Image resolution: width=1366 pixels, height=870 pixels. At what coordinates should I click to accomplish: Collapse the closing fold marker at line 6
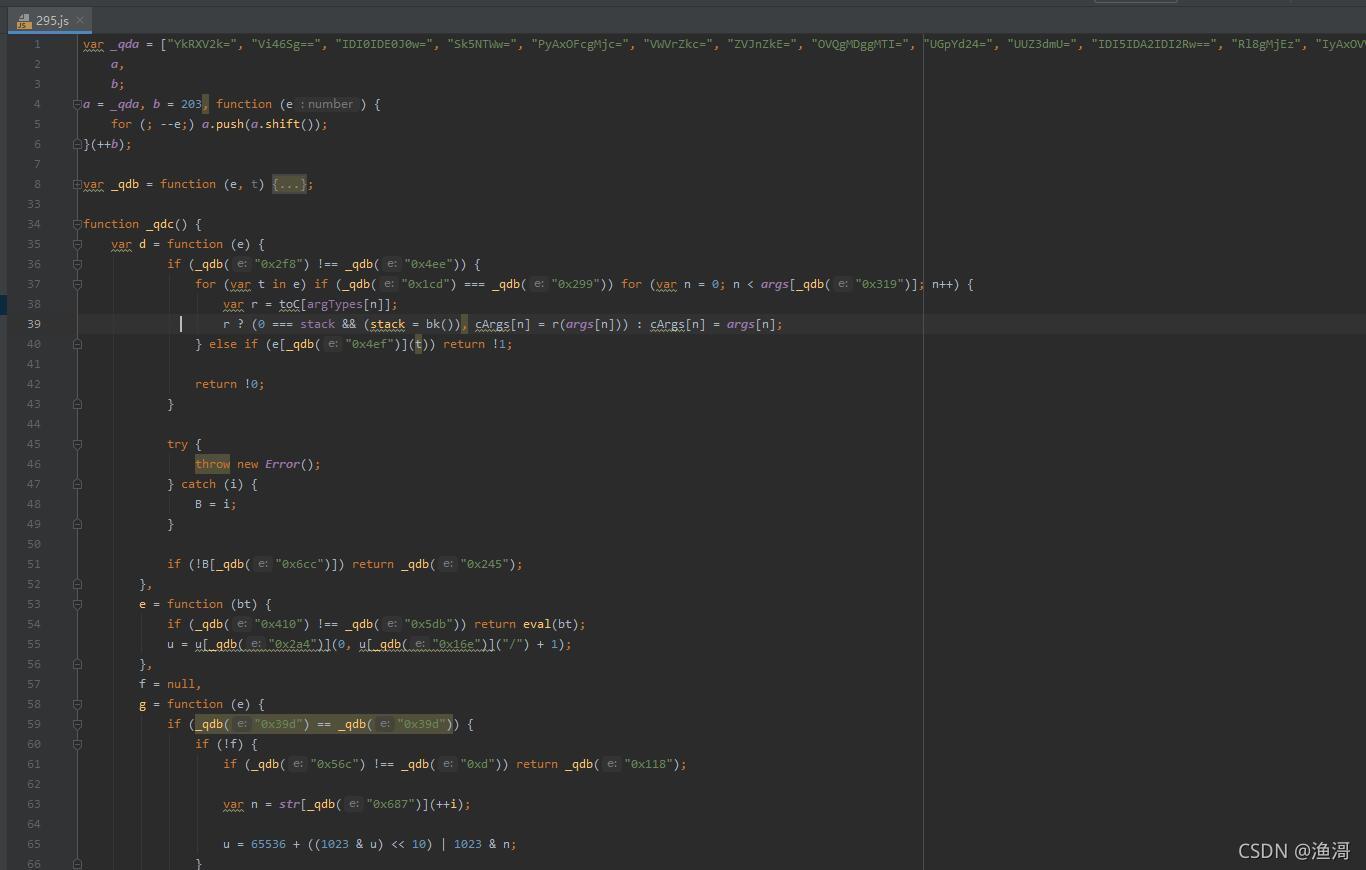pyautogui.click(x=77, y=144)
